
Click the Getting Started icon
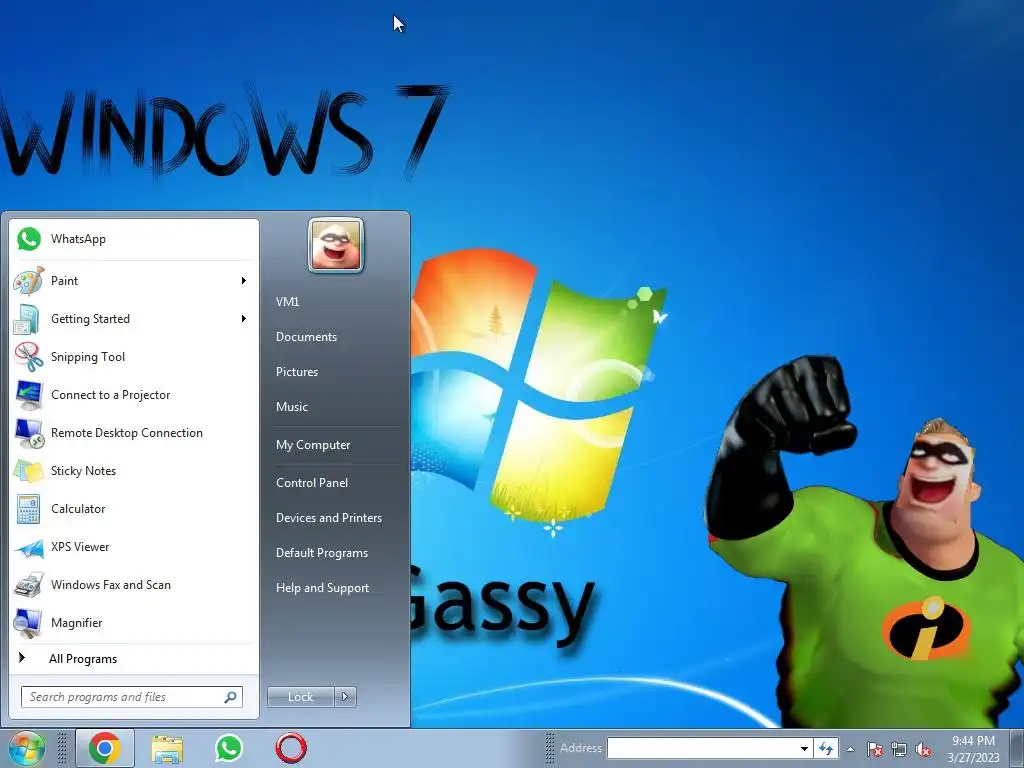click(x=27, y=319)
